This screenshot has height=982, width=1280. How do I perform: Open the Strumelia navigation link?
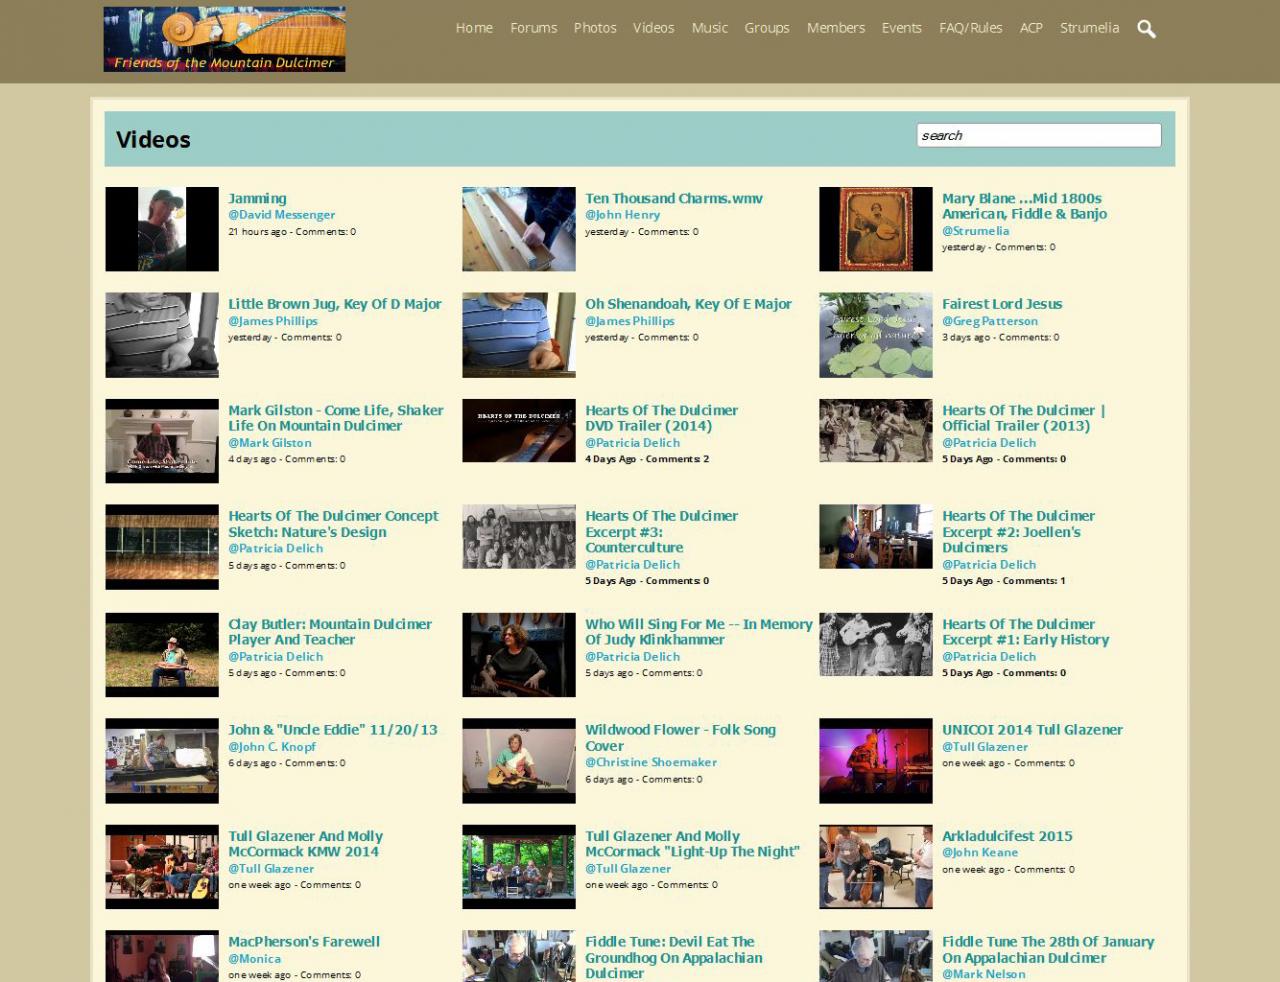(1089, 28)
